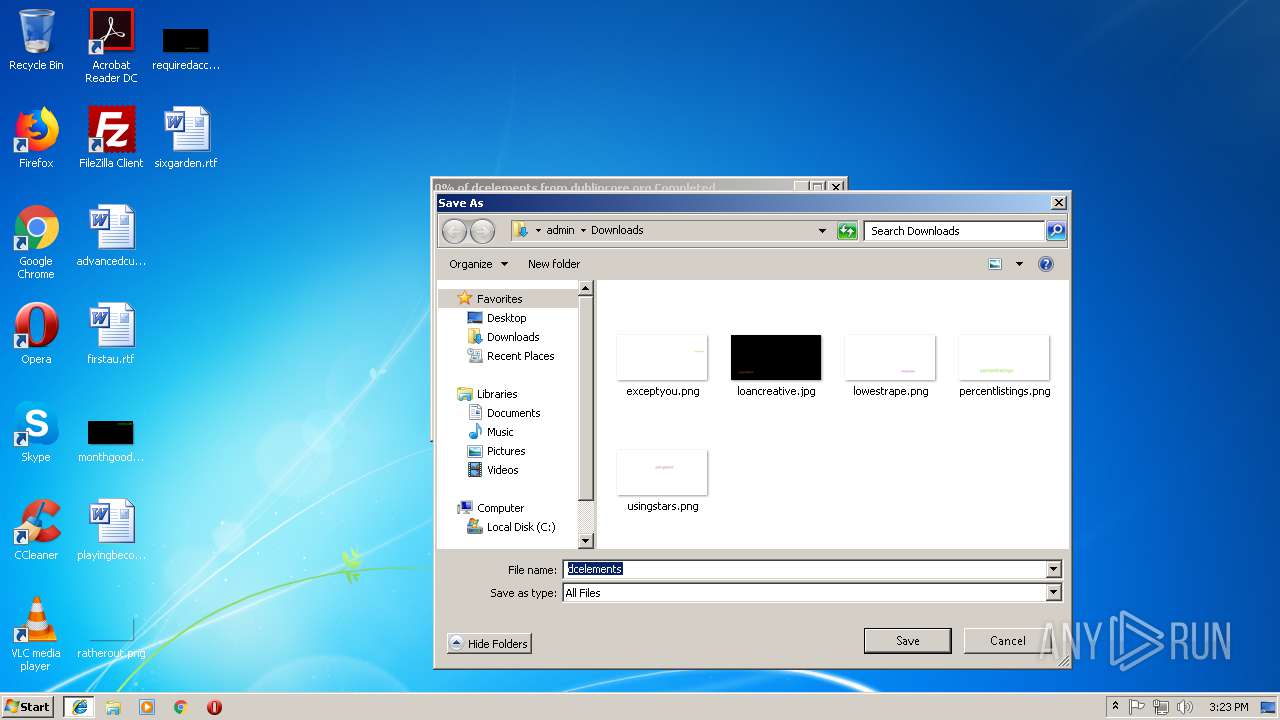Open Recent Places in navigation pane
The width and height of the screenshot is (1280, 720).
tap(520, 356)
